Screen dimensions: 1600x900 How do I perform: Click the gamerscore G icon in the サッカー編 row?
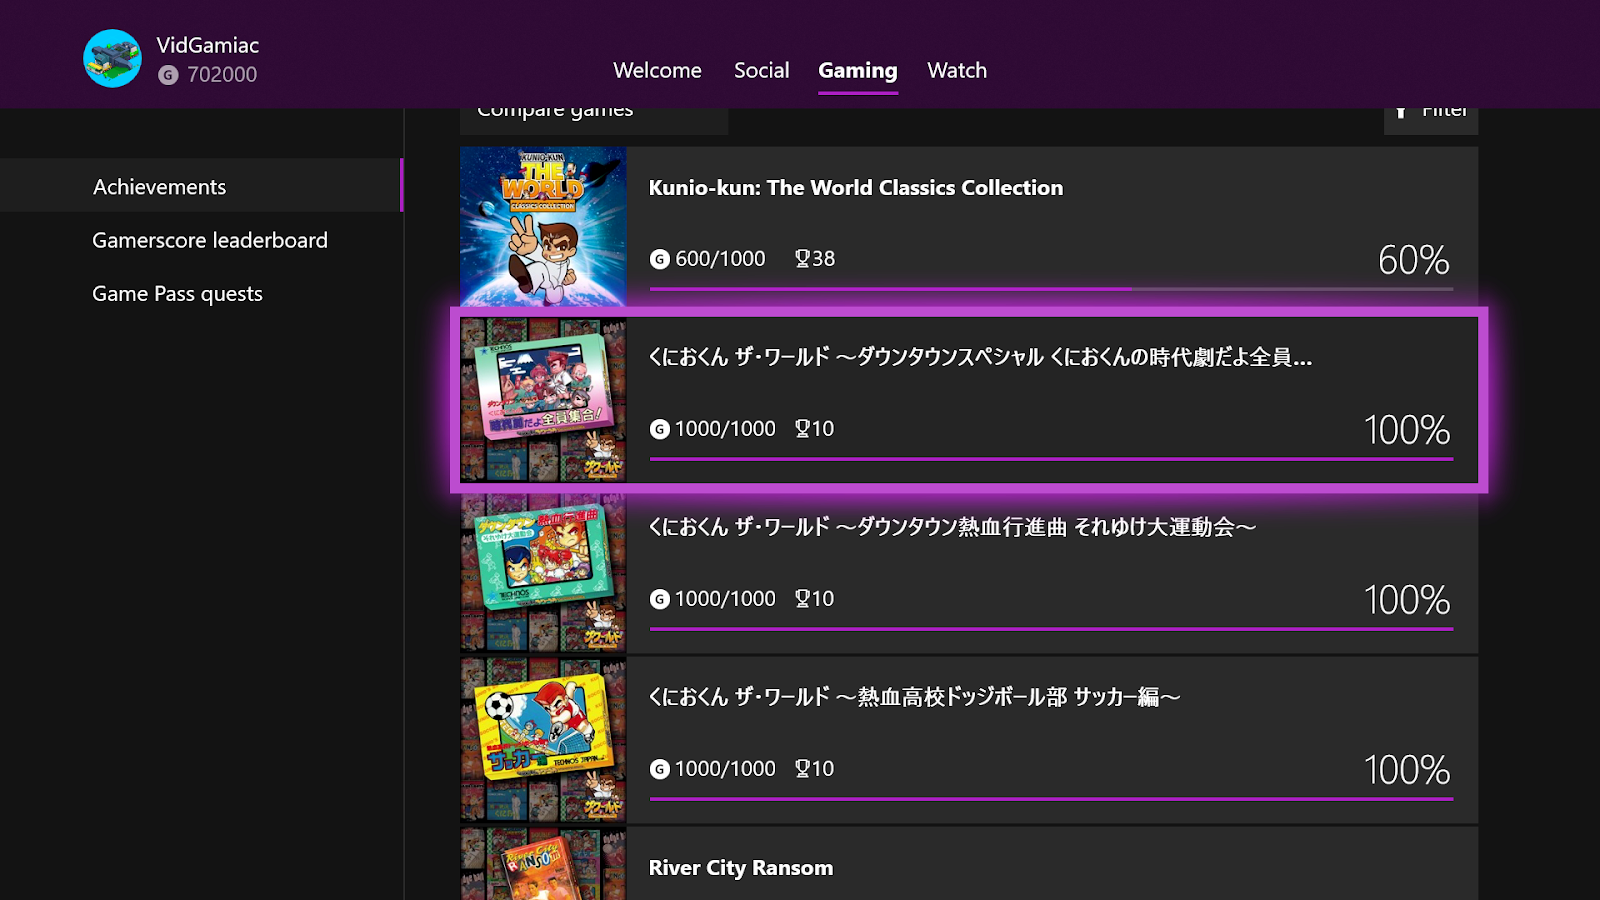660,769
